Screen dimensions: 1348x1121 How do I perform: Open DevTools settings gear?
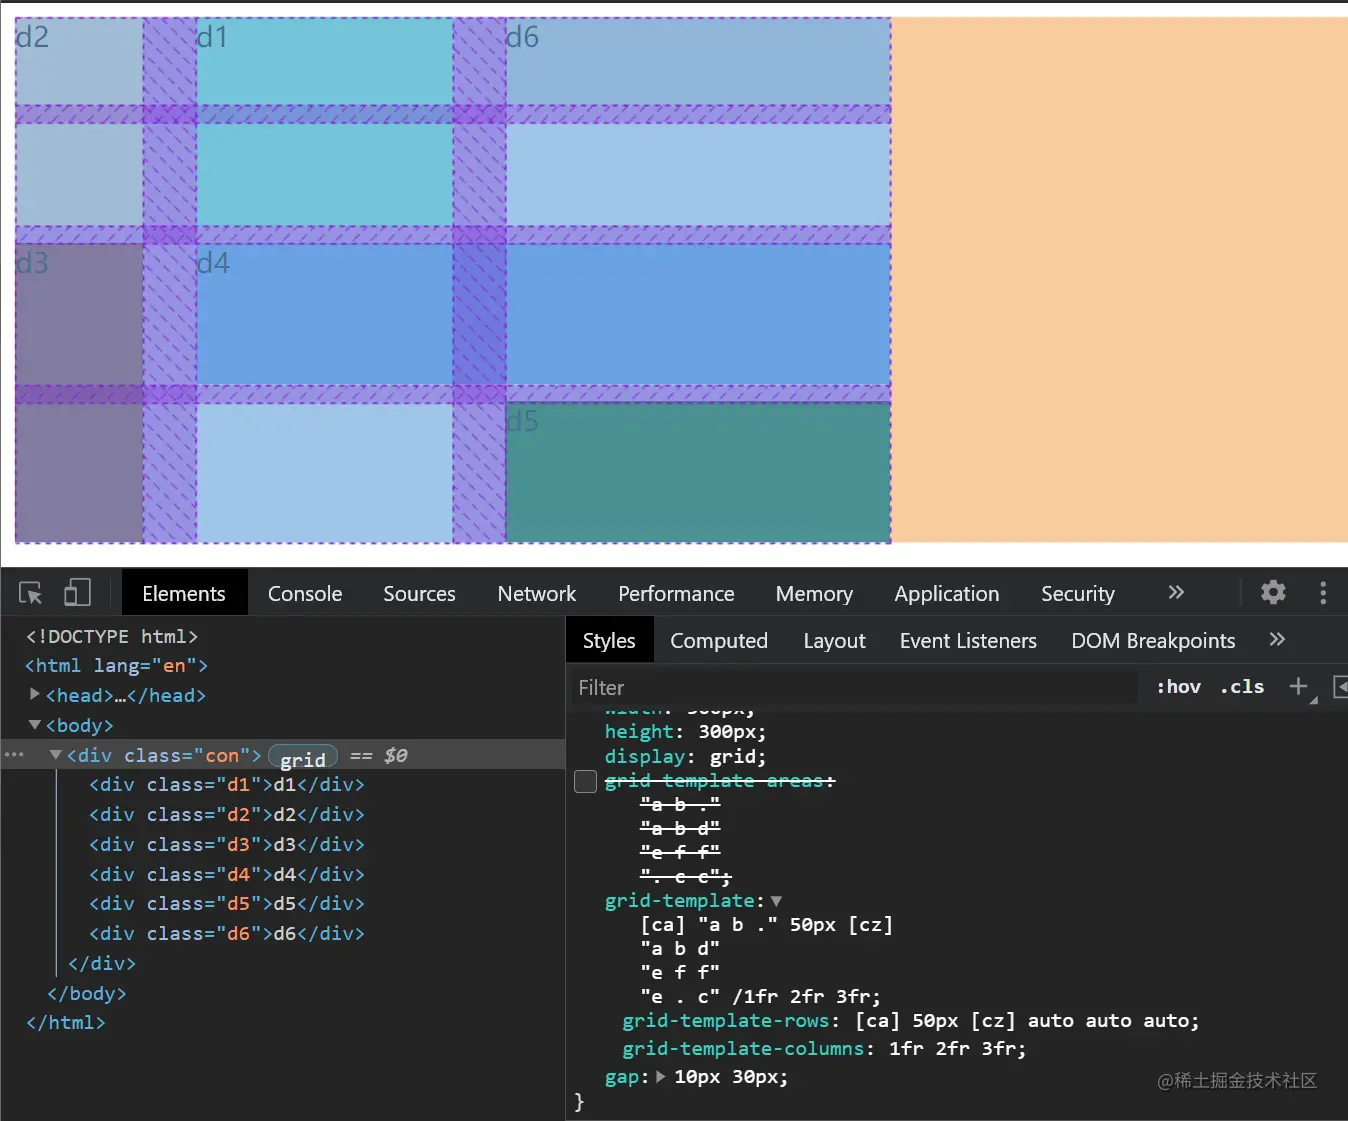1272,592
